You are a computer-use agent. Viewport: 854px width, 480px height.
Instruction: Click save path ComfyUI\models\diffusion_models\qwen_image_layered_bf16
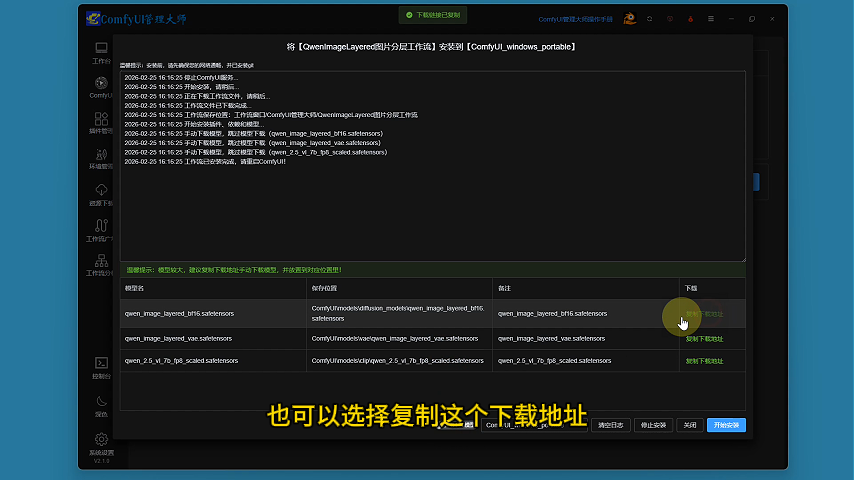(398, 313)
